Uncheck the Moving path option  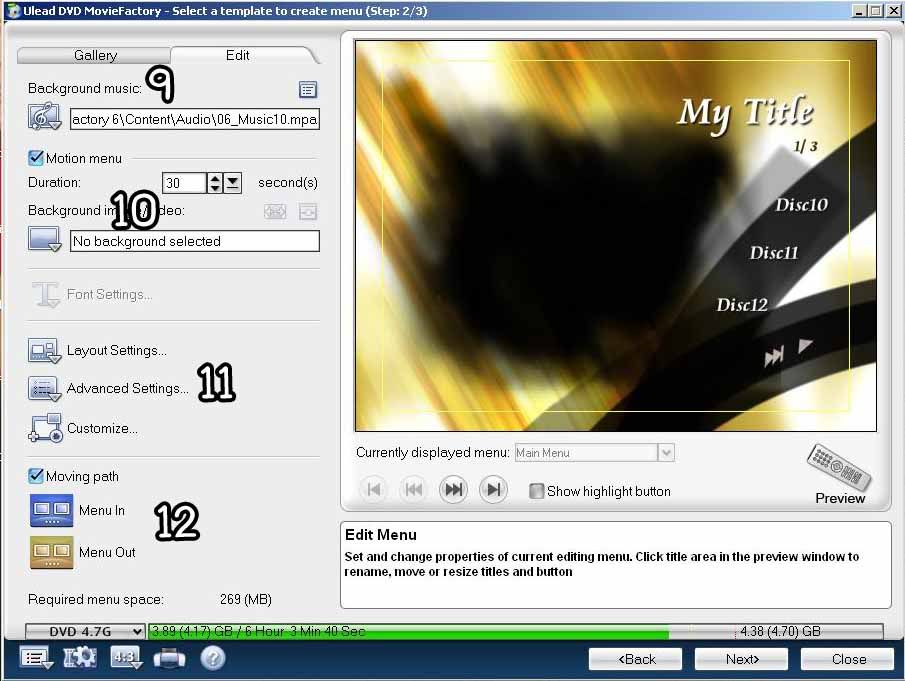click(36, 476)
